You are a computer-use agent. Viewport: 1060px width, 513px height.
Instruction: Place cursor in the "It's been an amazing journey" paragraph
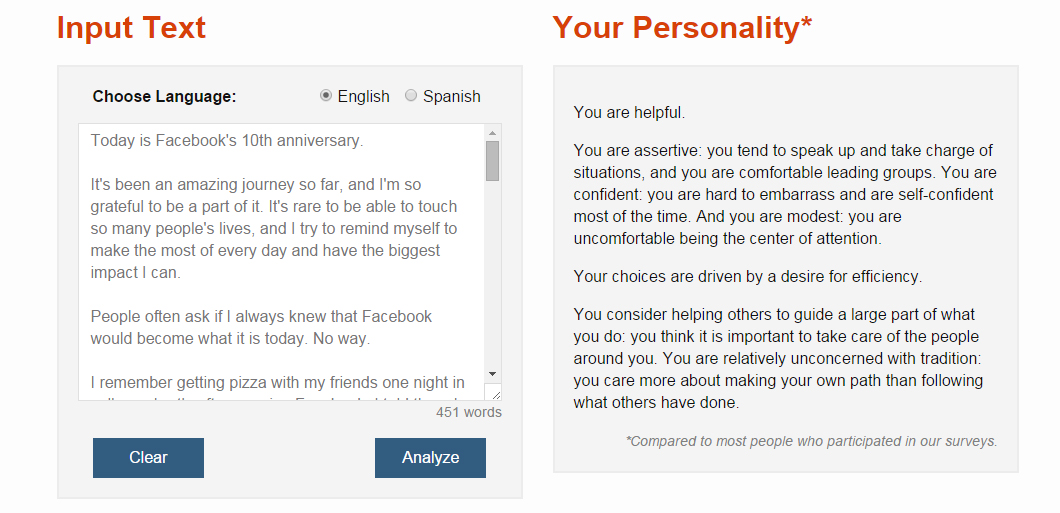pos(272,229)
